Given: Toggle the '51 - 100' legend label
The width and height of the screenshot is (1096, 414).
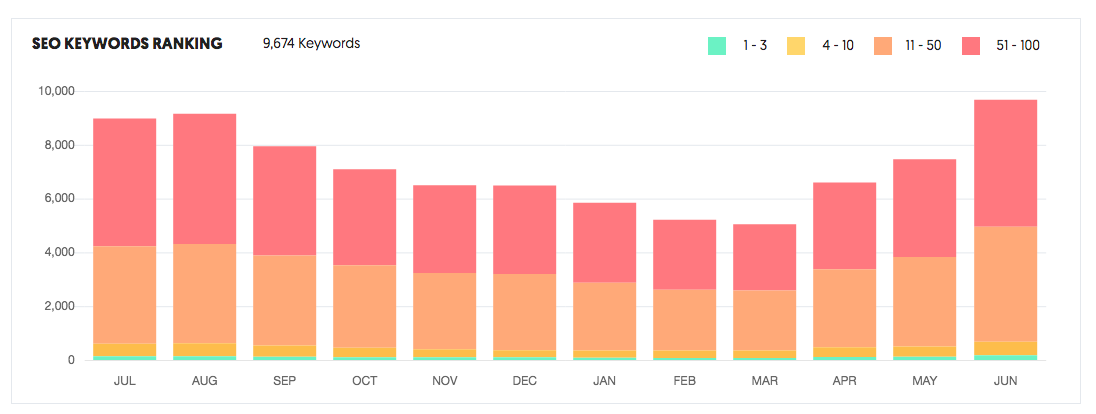Looking at the screenshot, I should [1018, 46].
